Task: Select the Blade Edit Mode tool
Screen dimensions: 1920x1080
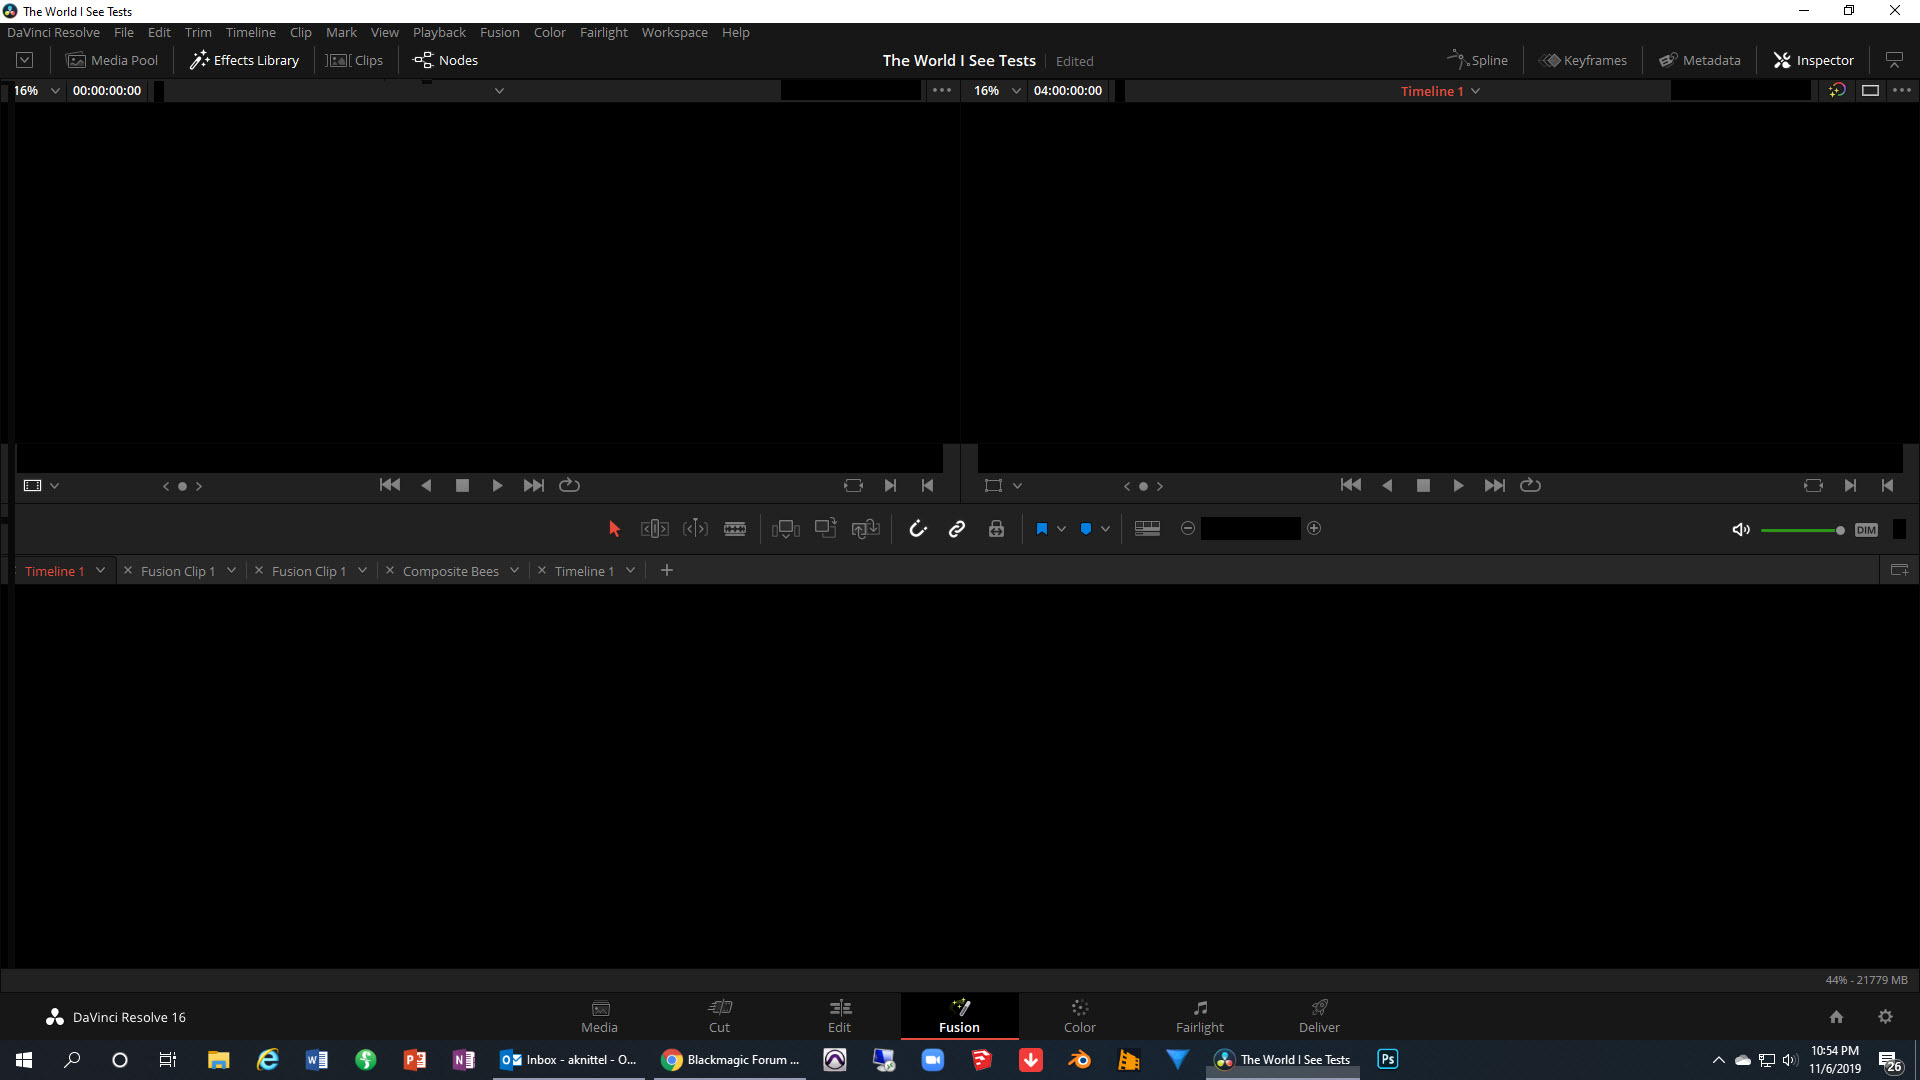Action: point(735,529)
